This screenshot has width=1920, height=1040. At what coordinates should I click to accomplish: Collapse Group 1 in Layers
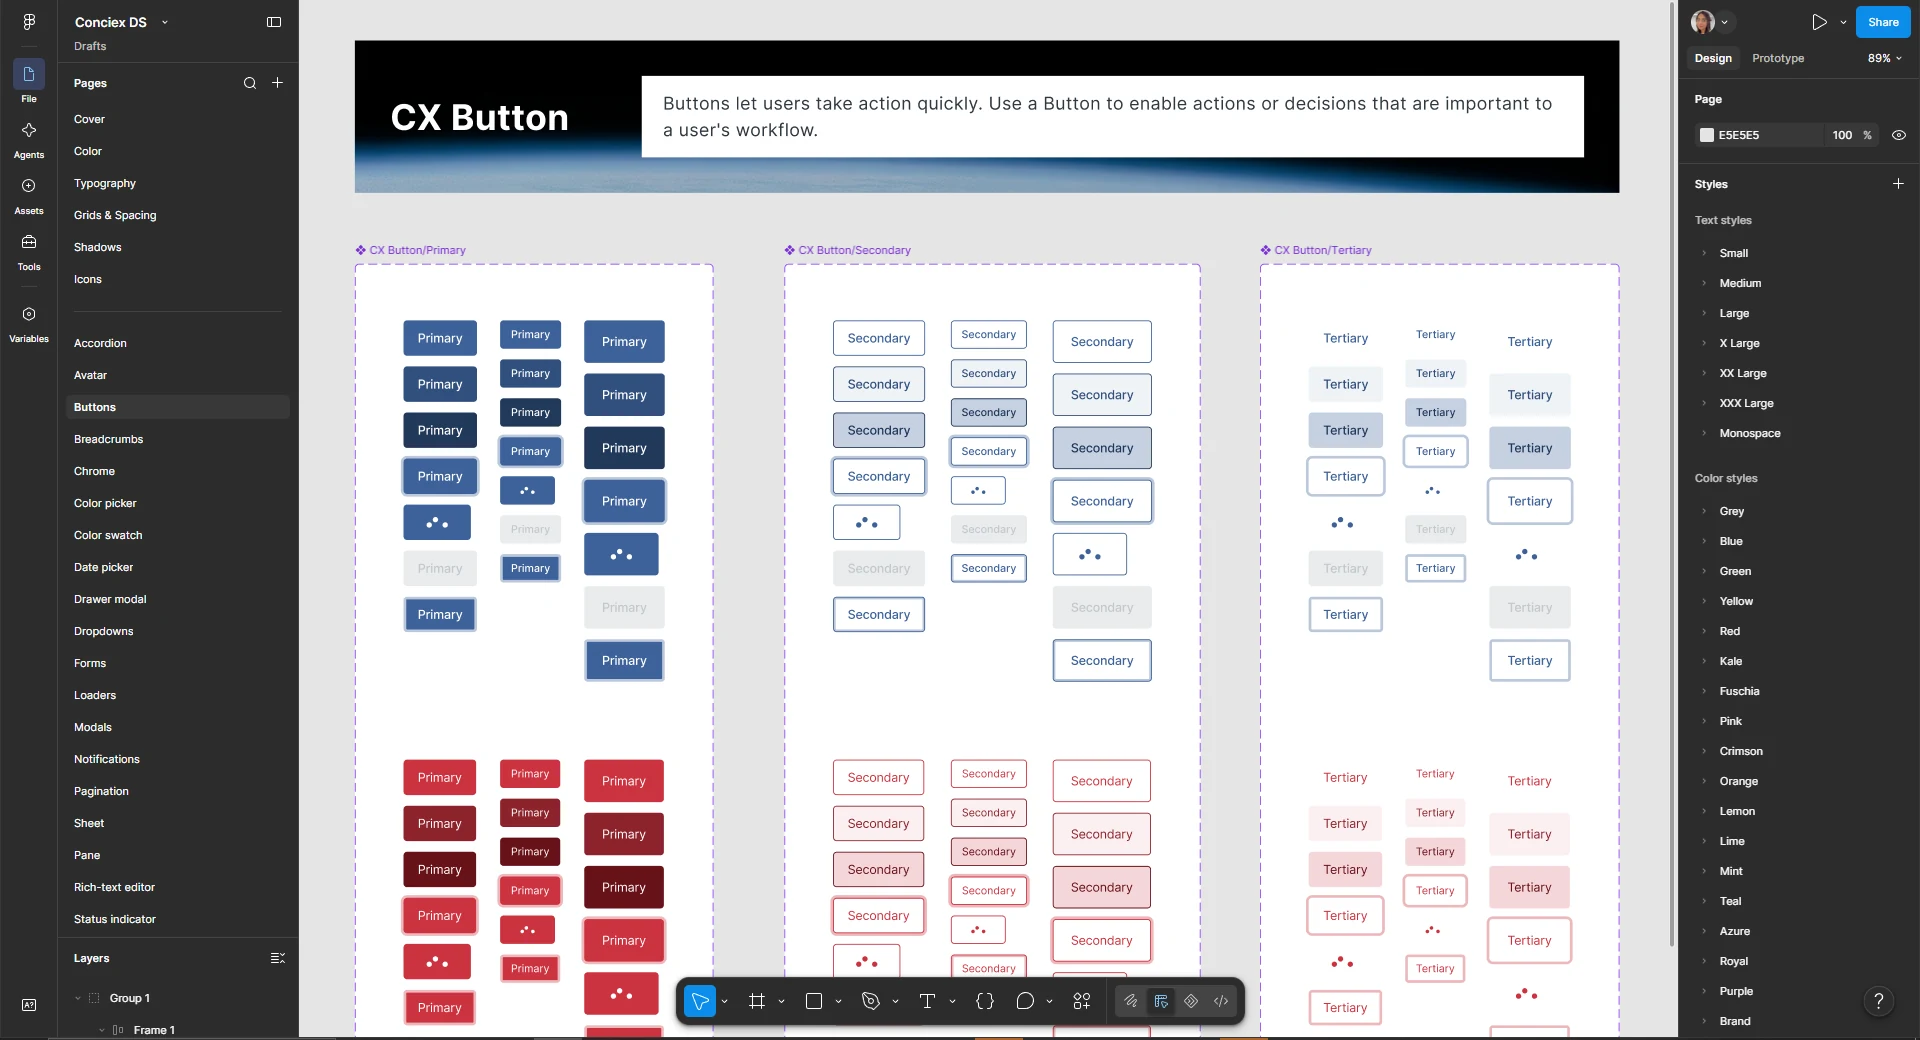click(x=78, y=998)
